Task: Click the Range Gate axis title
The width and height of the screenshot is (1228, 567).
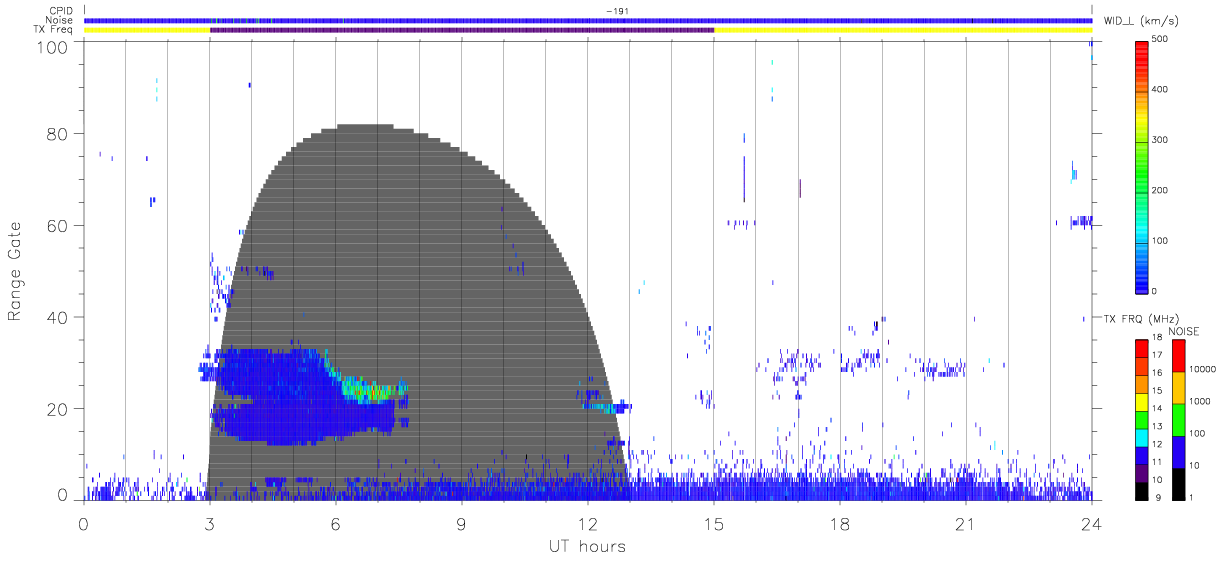Action: [x=15, y=271]
